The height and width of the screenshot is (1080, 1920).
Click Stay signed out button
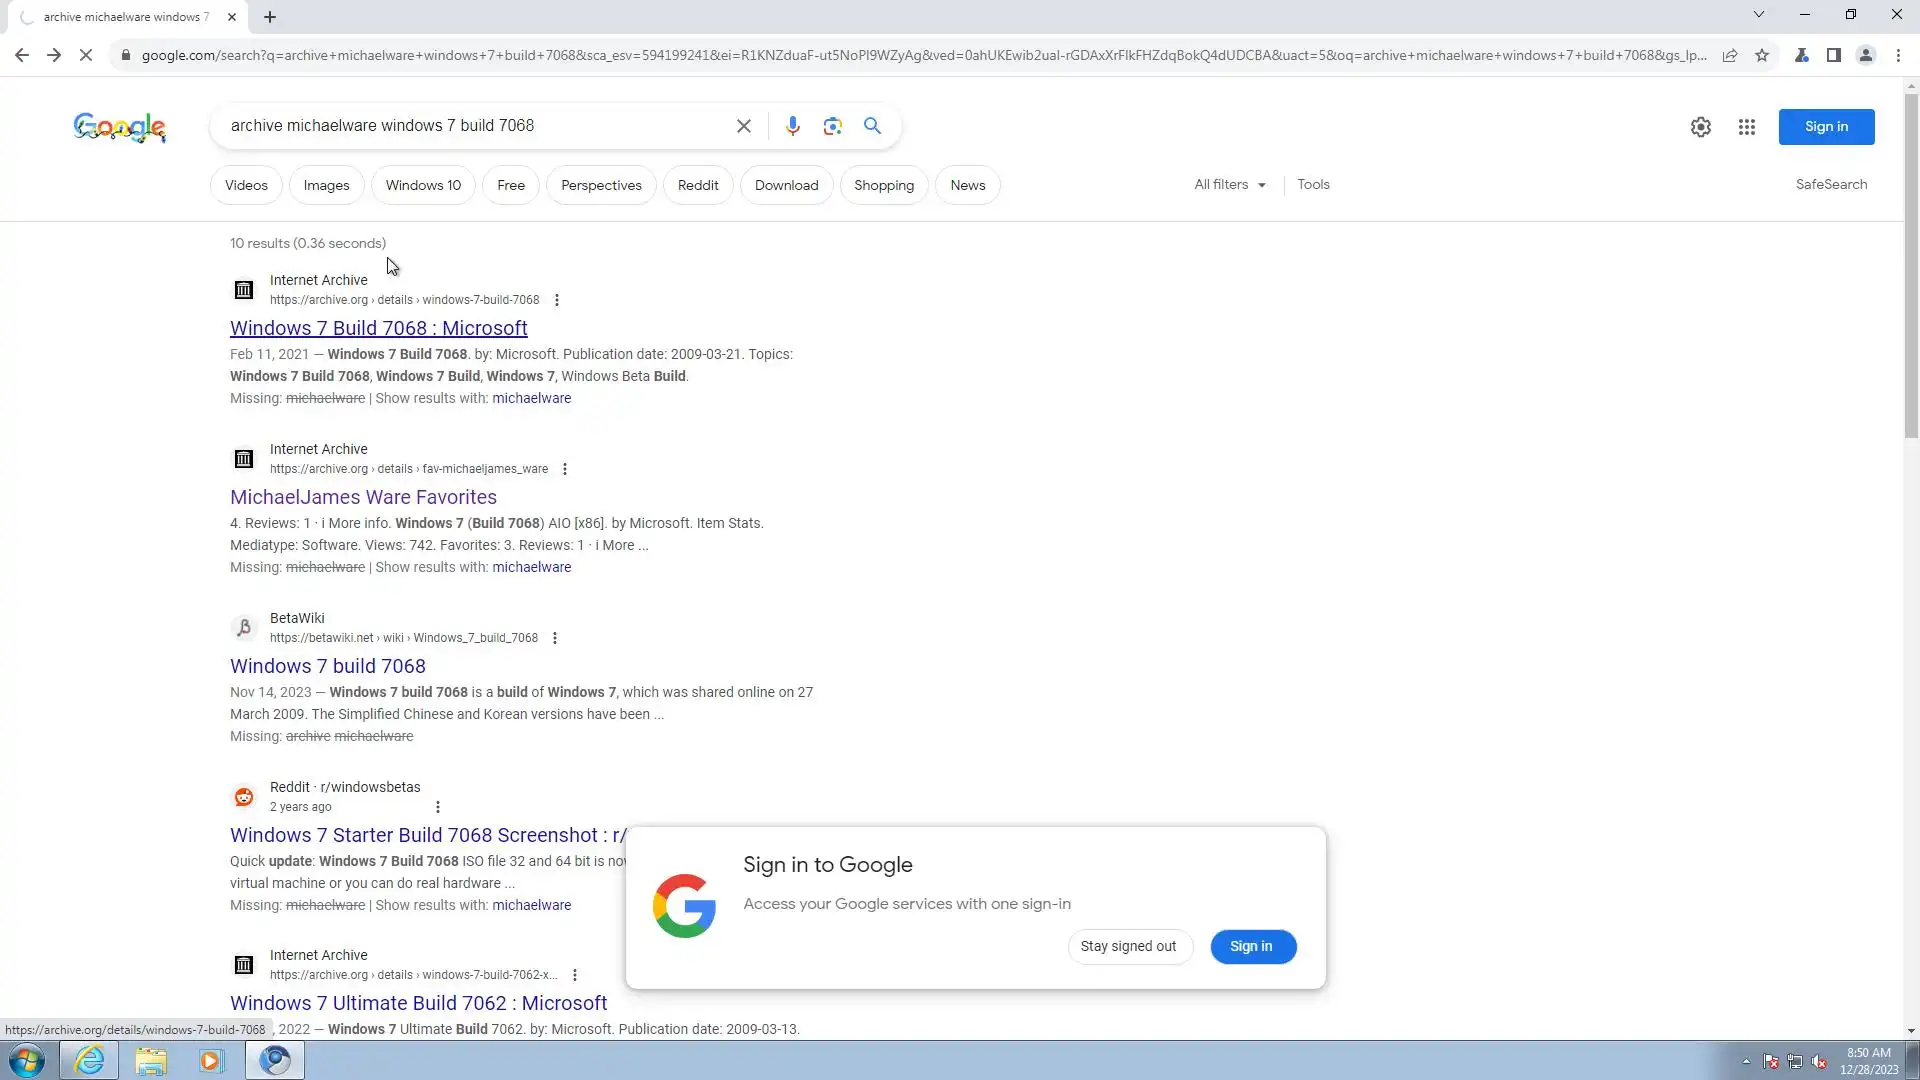click(x=1128, y=946)
